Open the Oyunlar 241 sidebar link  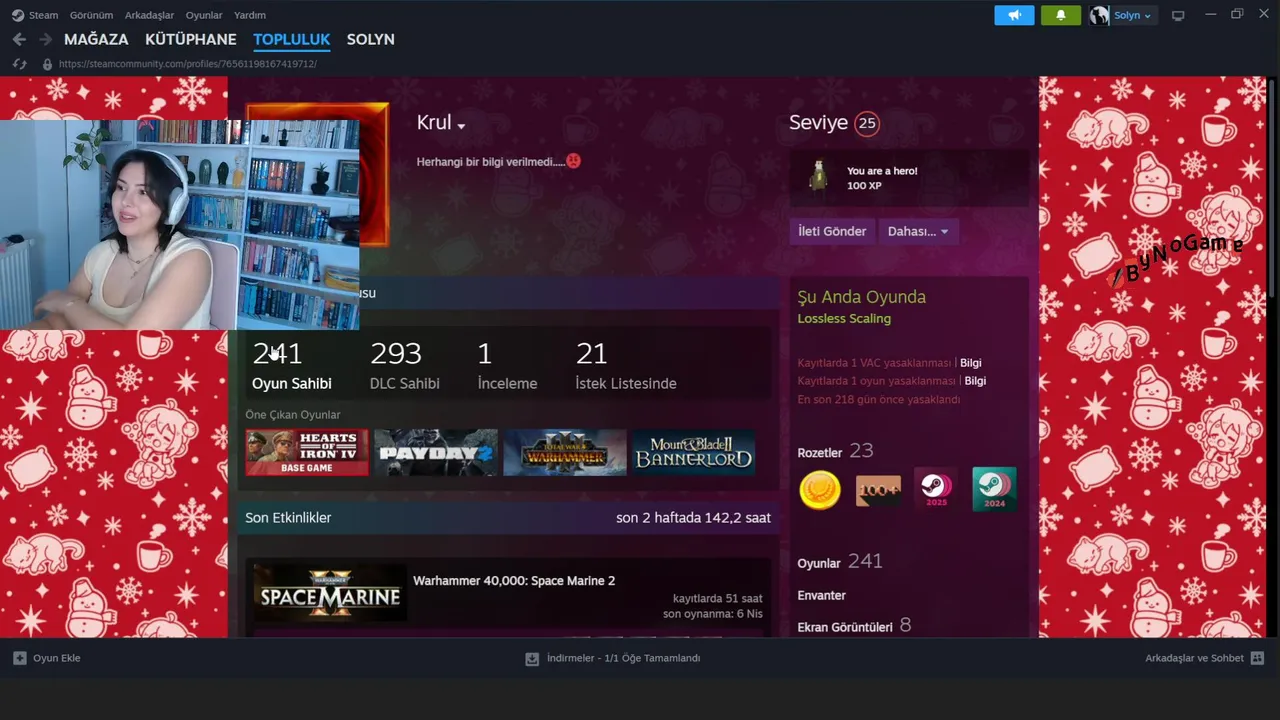tap(840, 562)
